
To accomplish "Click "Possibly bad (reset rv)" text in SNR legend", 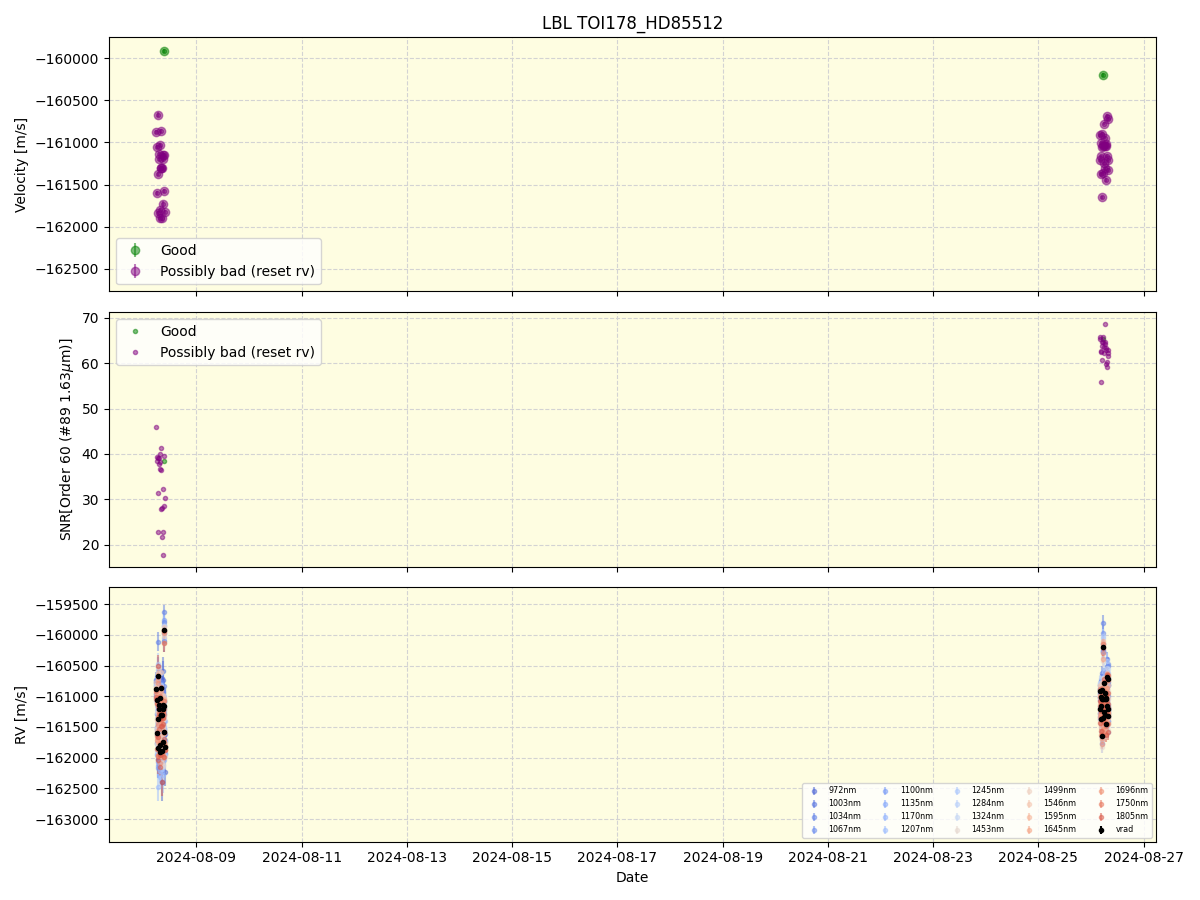I will coord(237,352).
